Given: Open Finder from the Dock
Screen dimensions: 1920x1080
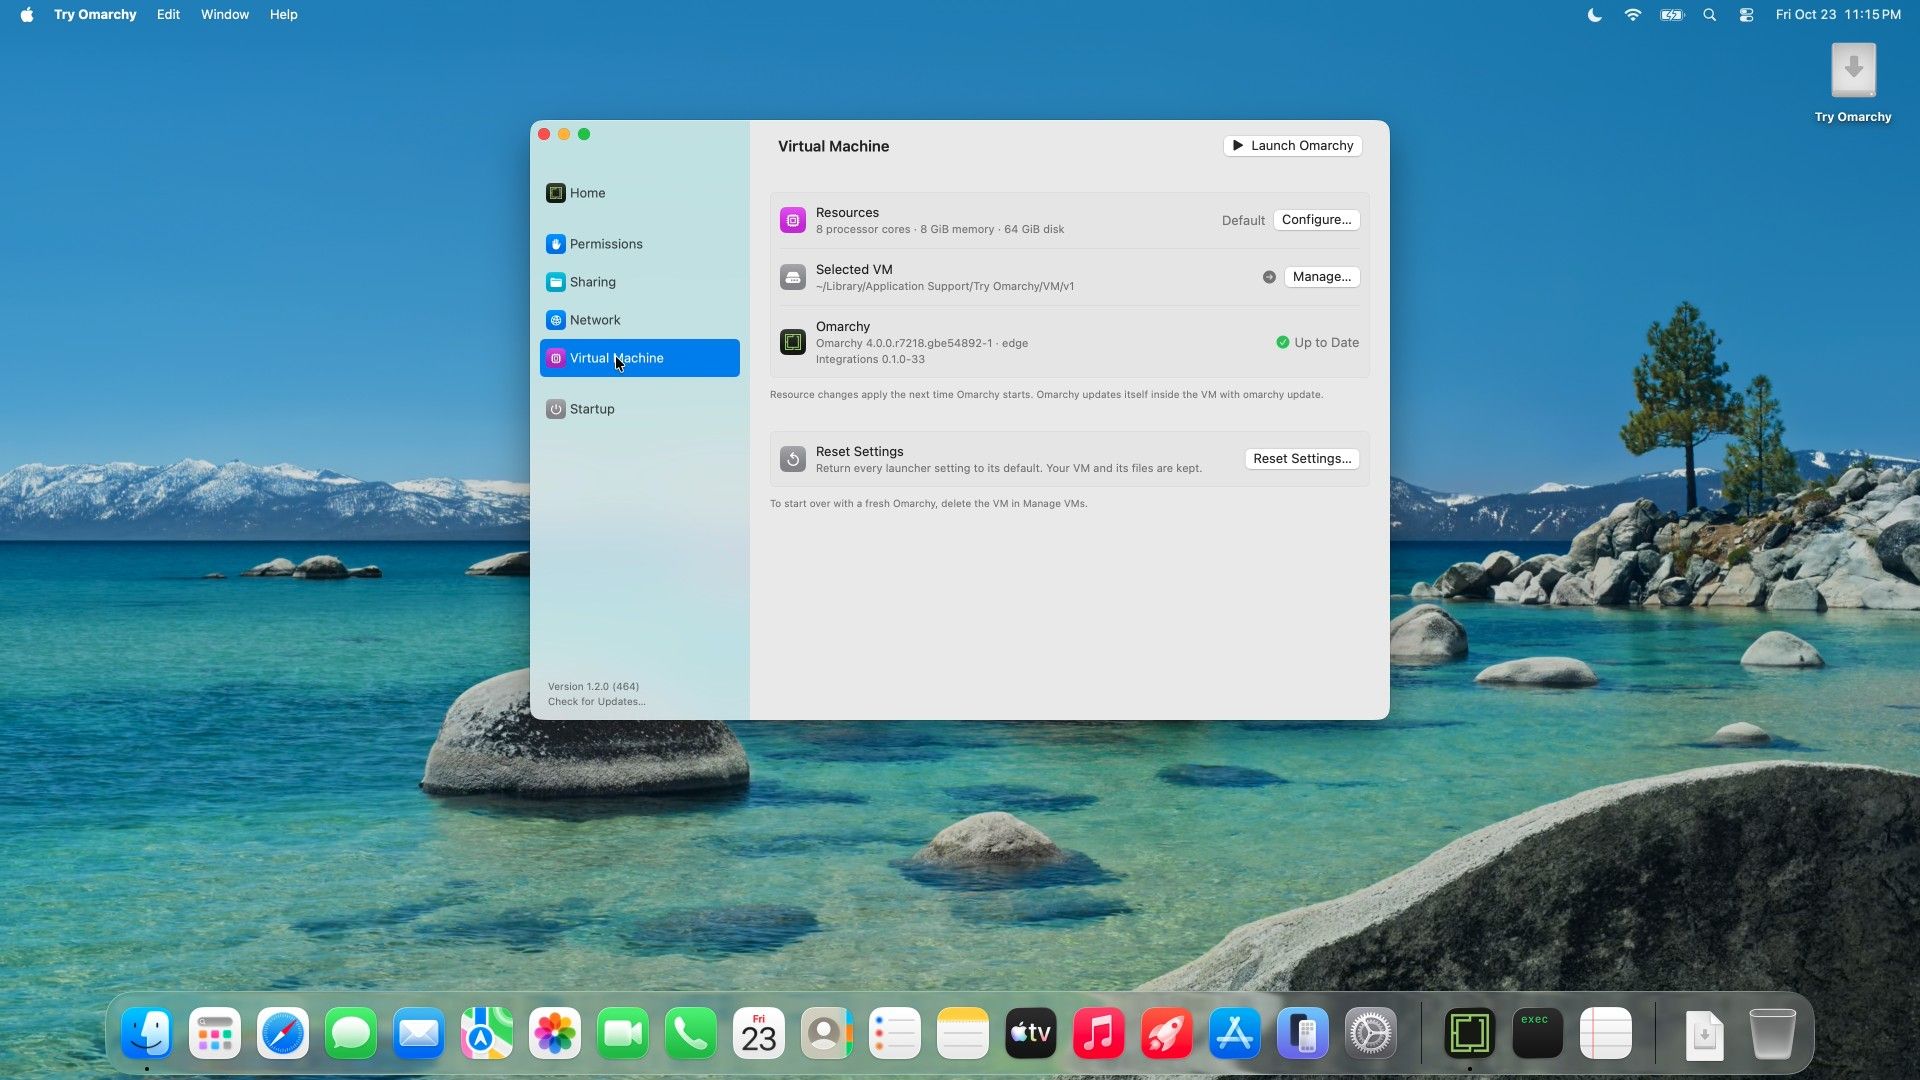Looking at the screenshot, I should click(x=147, y=1033).
